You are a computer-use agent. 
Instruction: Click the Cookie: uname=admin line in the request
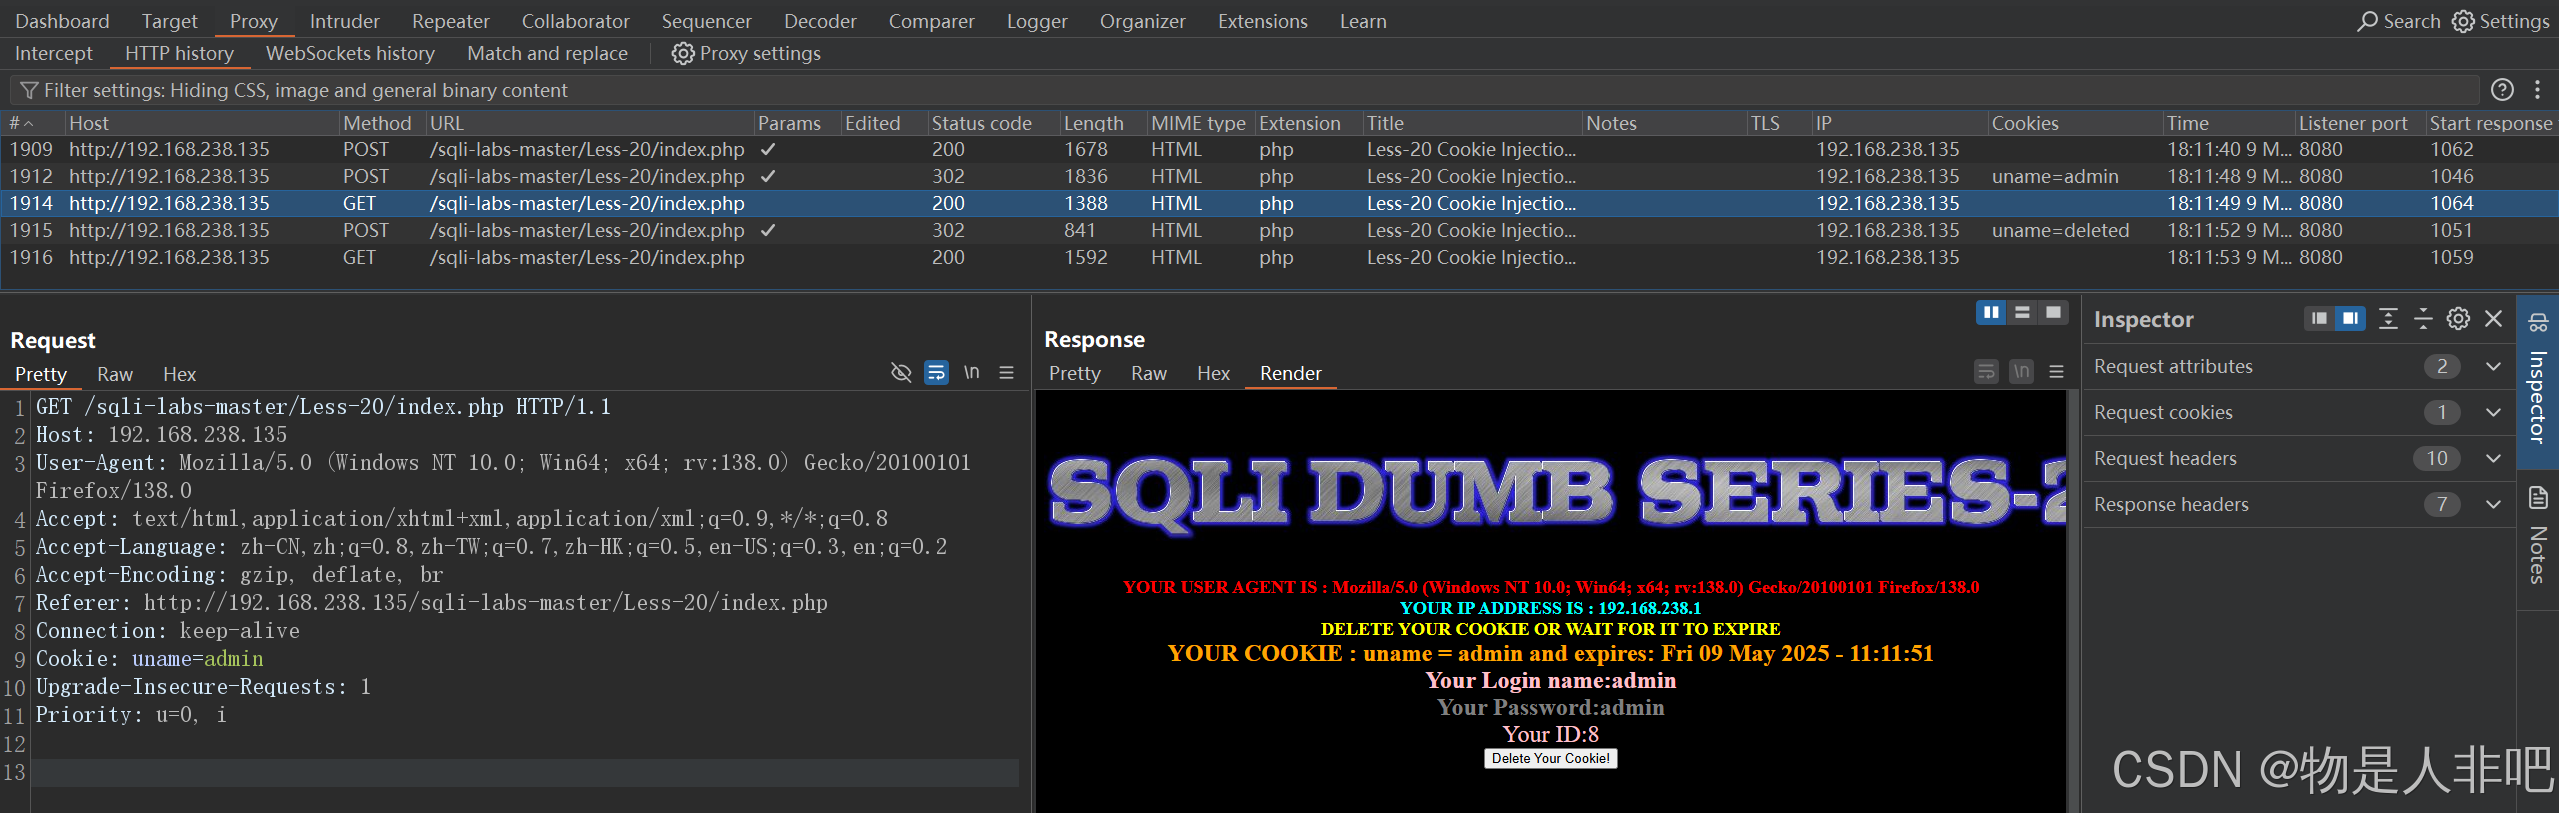(150, 659)
